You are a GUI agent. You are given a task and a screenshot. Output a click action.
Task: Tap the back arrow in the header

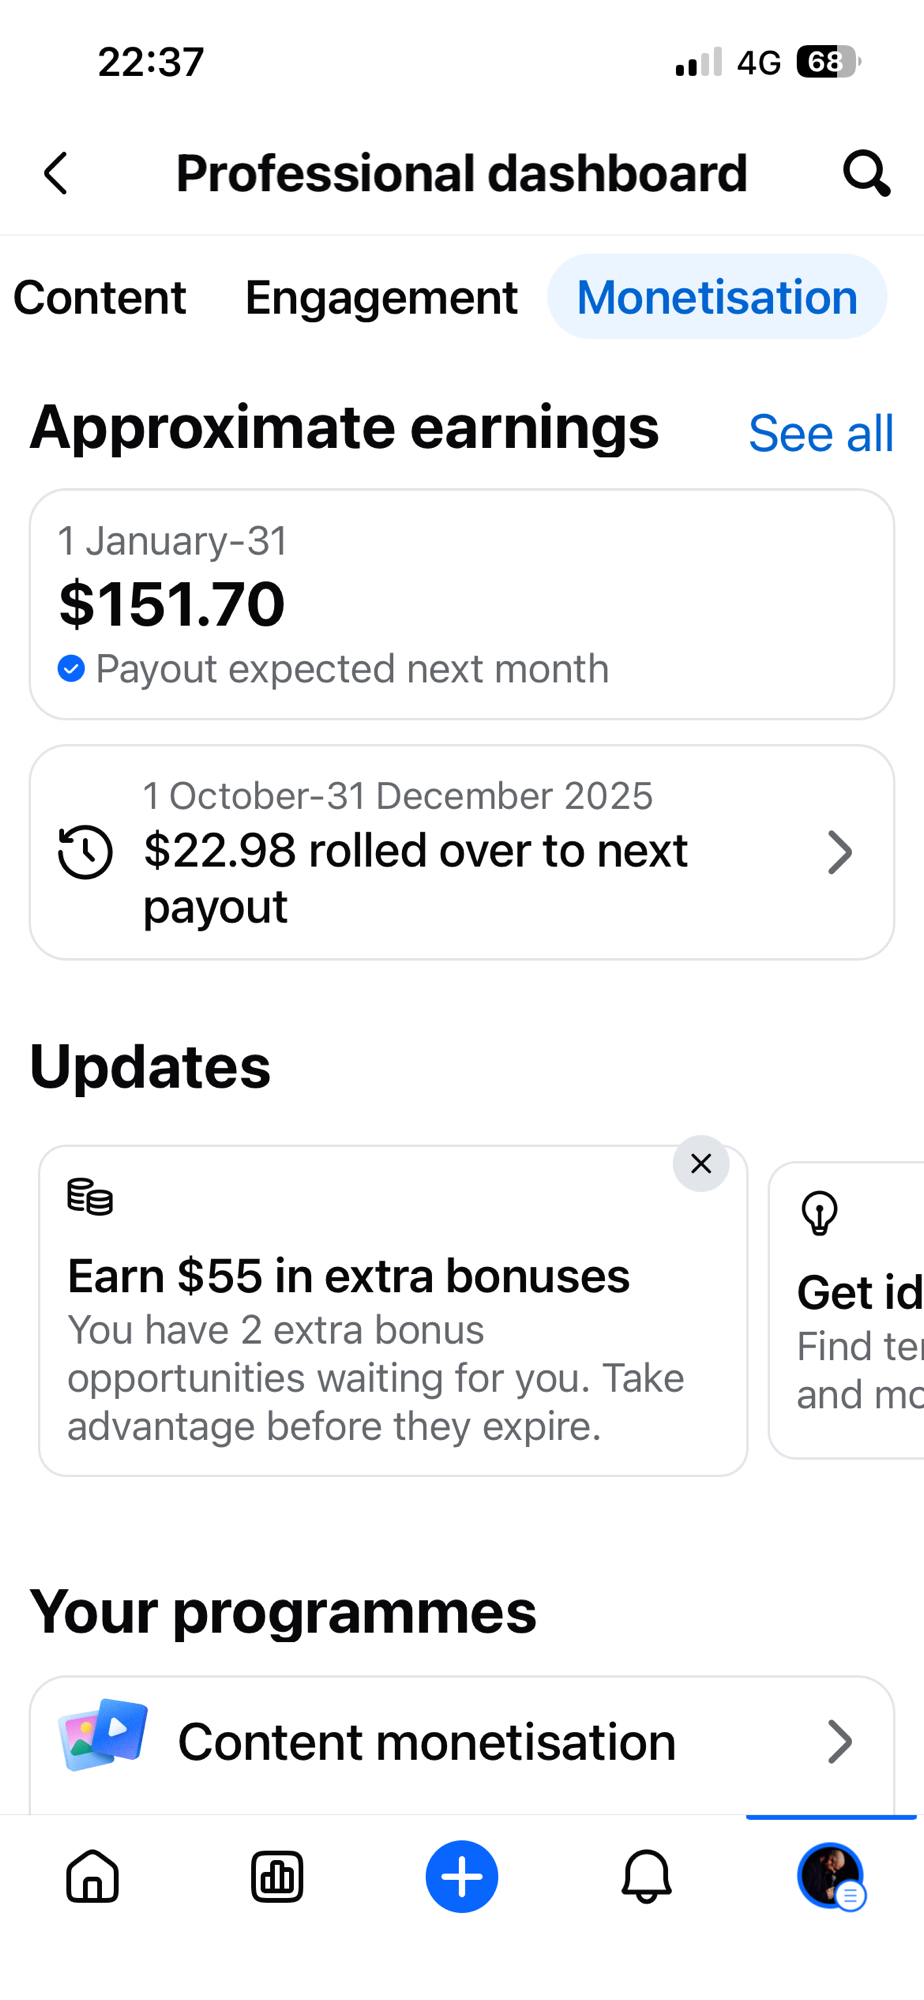tap(57, 174)
